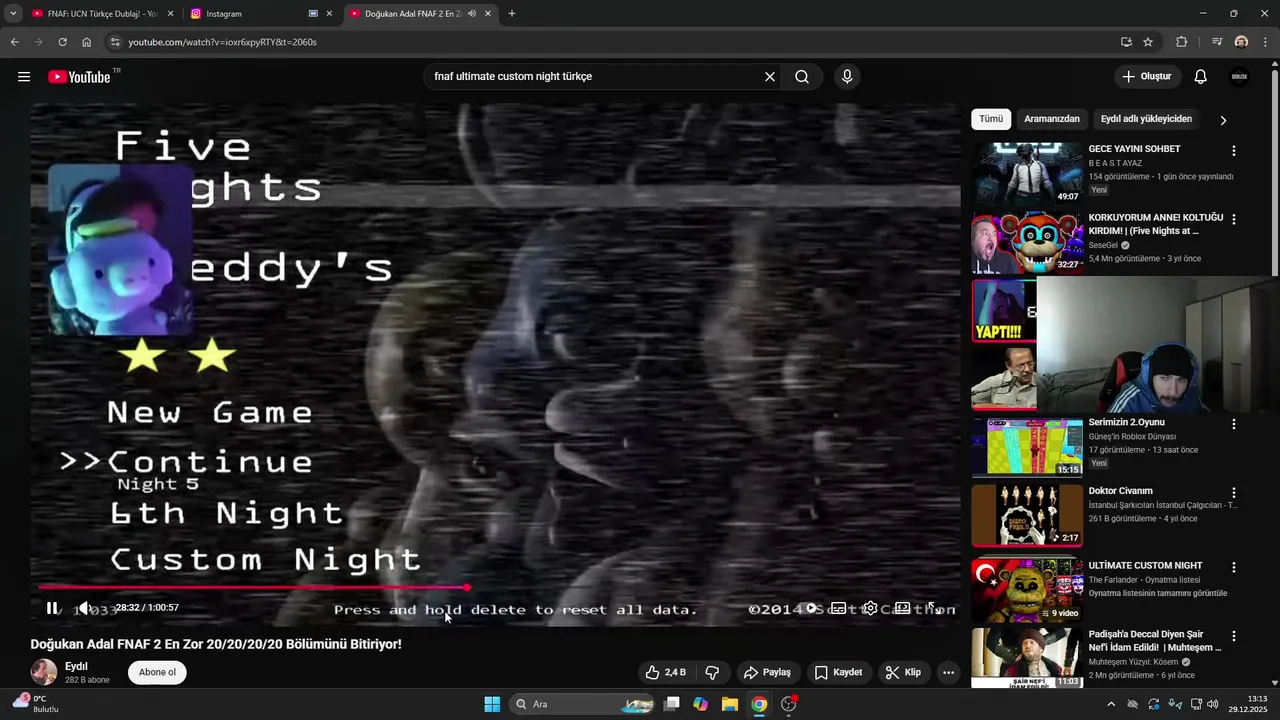1280x720 pixels.
Task: Open the YouTube hamburger guide menu
Action: 24,77
